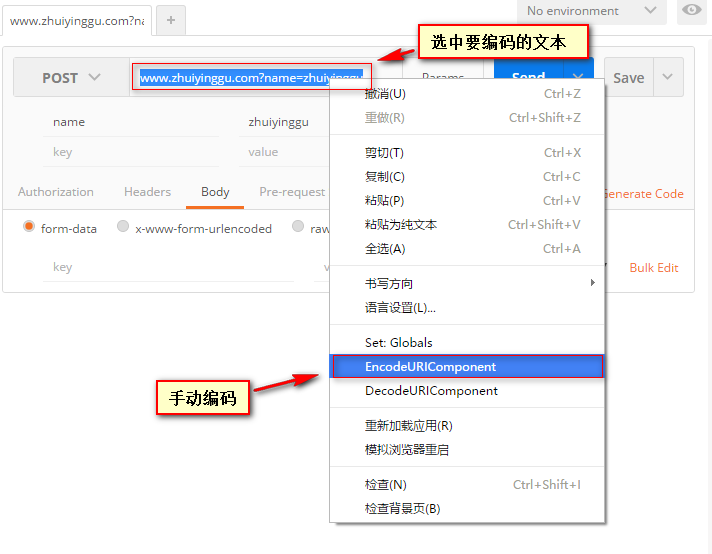Screen dimensions: 712x554
Task: Select the www.zhuiyinggu.com request tab
Action: point(77,21)
